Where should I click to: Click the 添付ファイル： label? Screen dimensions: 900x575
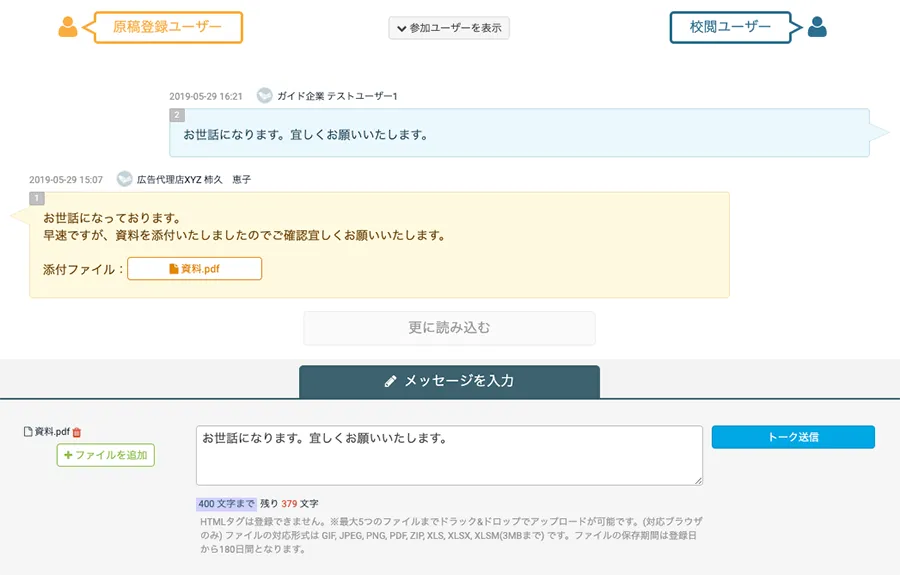click(84, 269)
